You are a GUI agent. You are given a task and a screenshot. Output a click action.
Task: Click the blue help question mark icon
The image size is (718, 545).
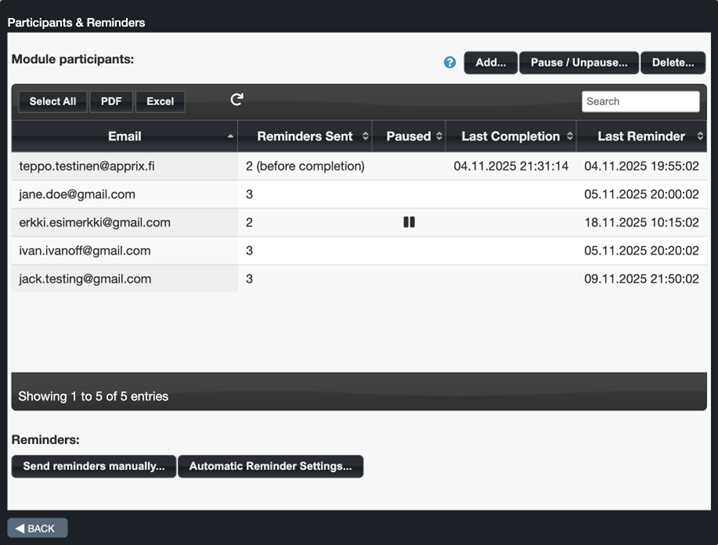450,62
